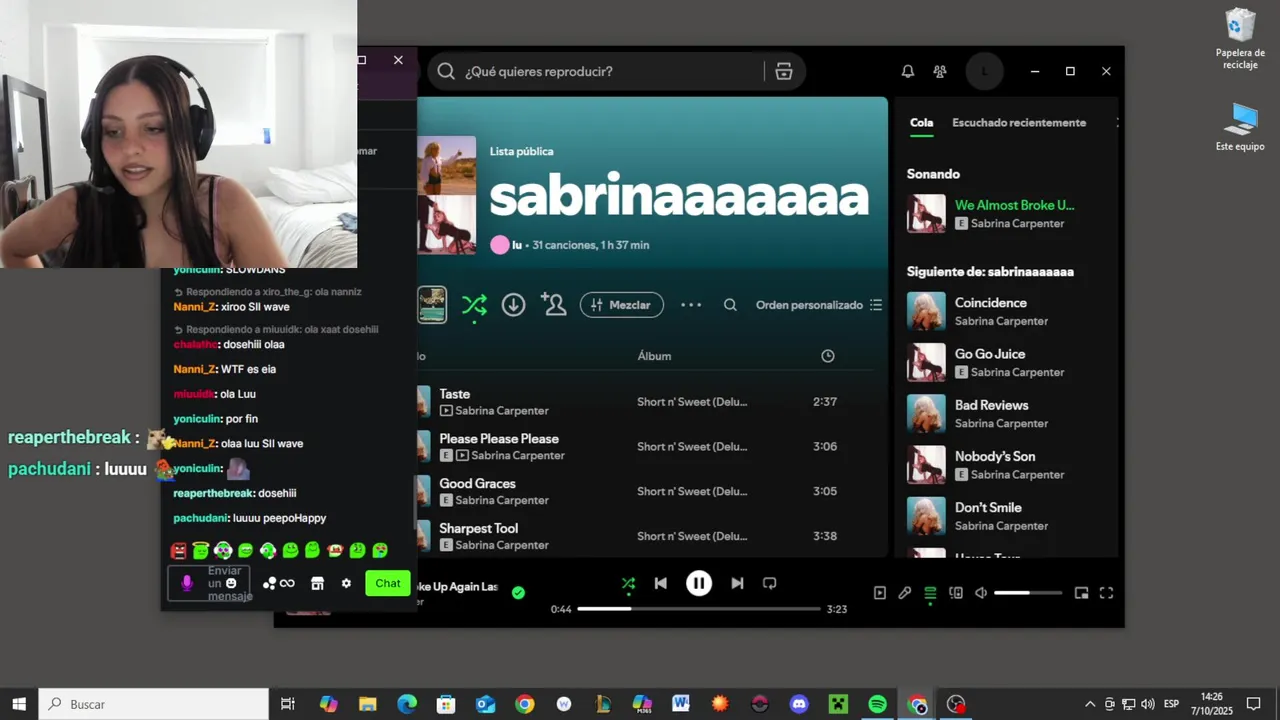1280x720 pixels.
Task: Switch to the Cola tab
Action: point(921,123)
